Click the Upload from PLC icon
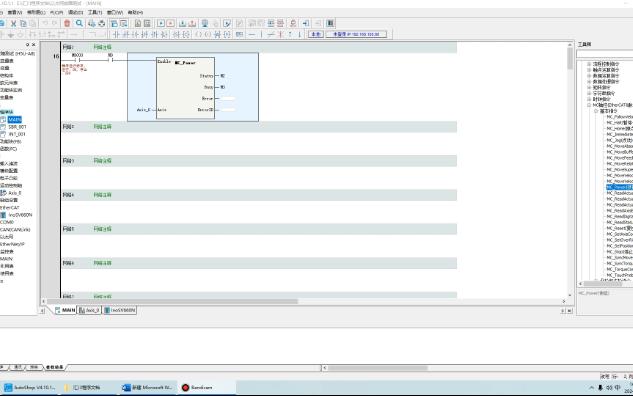This screenshot has width=633, height=396. (192, 23)
